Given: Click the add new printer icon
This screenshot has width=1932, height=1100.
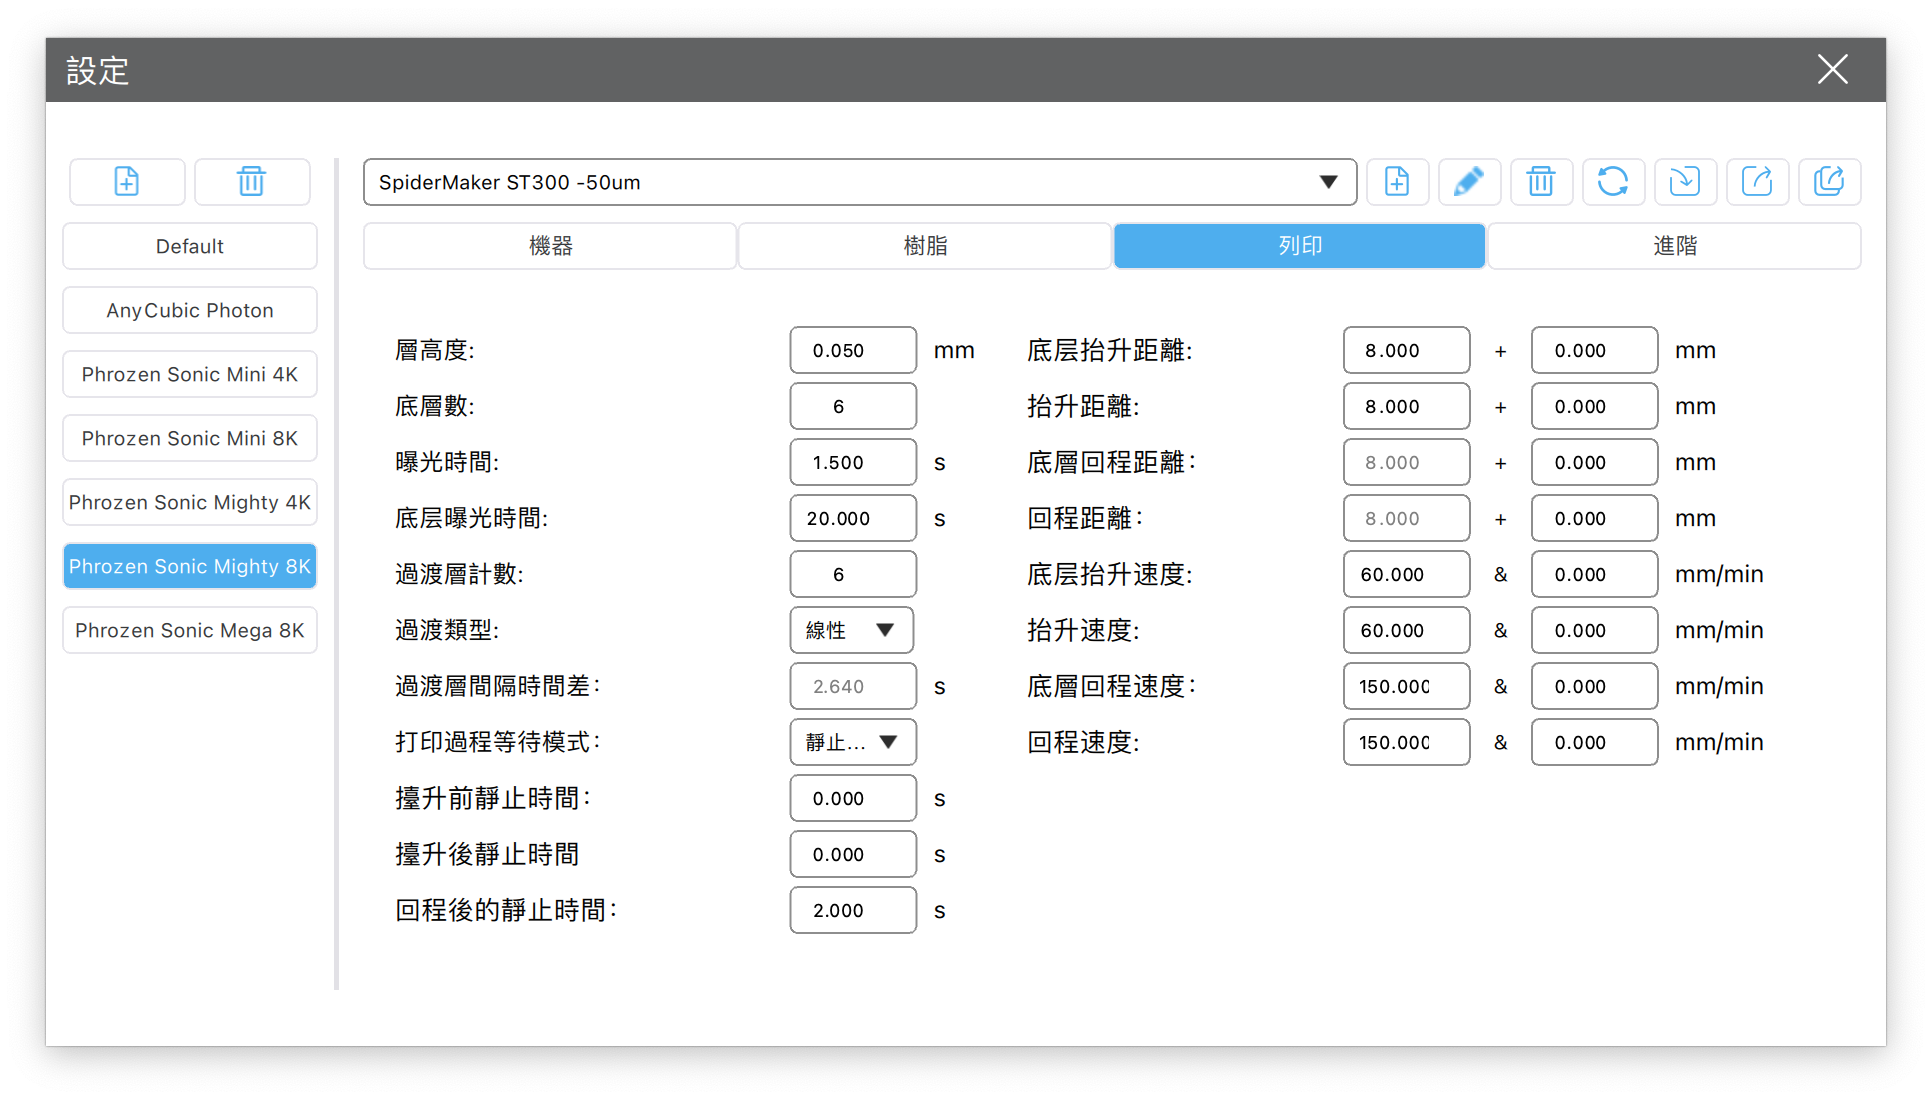Looking at the screenshot, I should click(127, 182).
